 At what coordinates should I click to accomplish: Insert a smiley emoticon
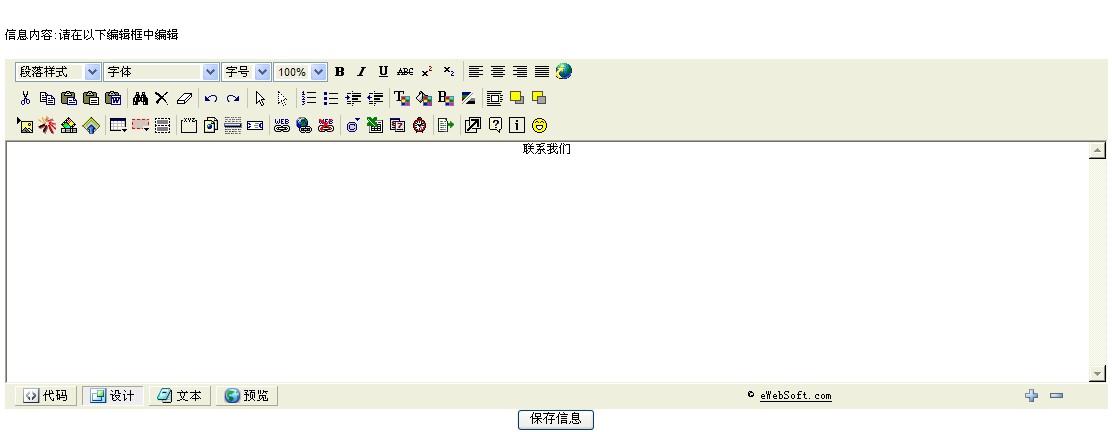(540, 126)
